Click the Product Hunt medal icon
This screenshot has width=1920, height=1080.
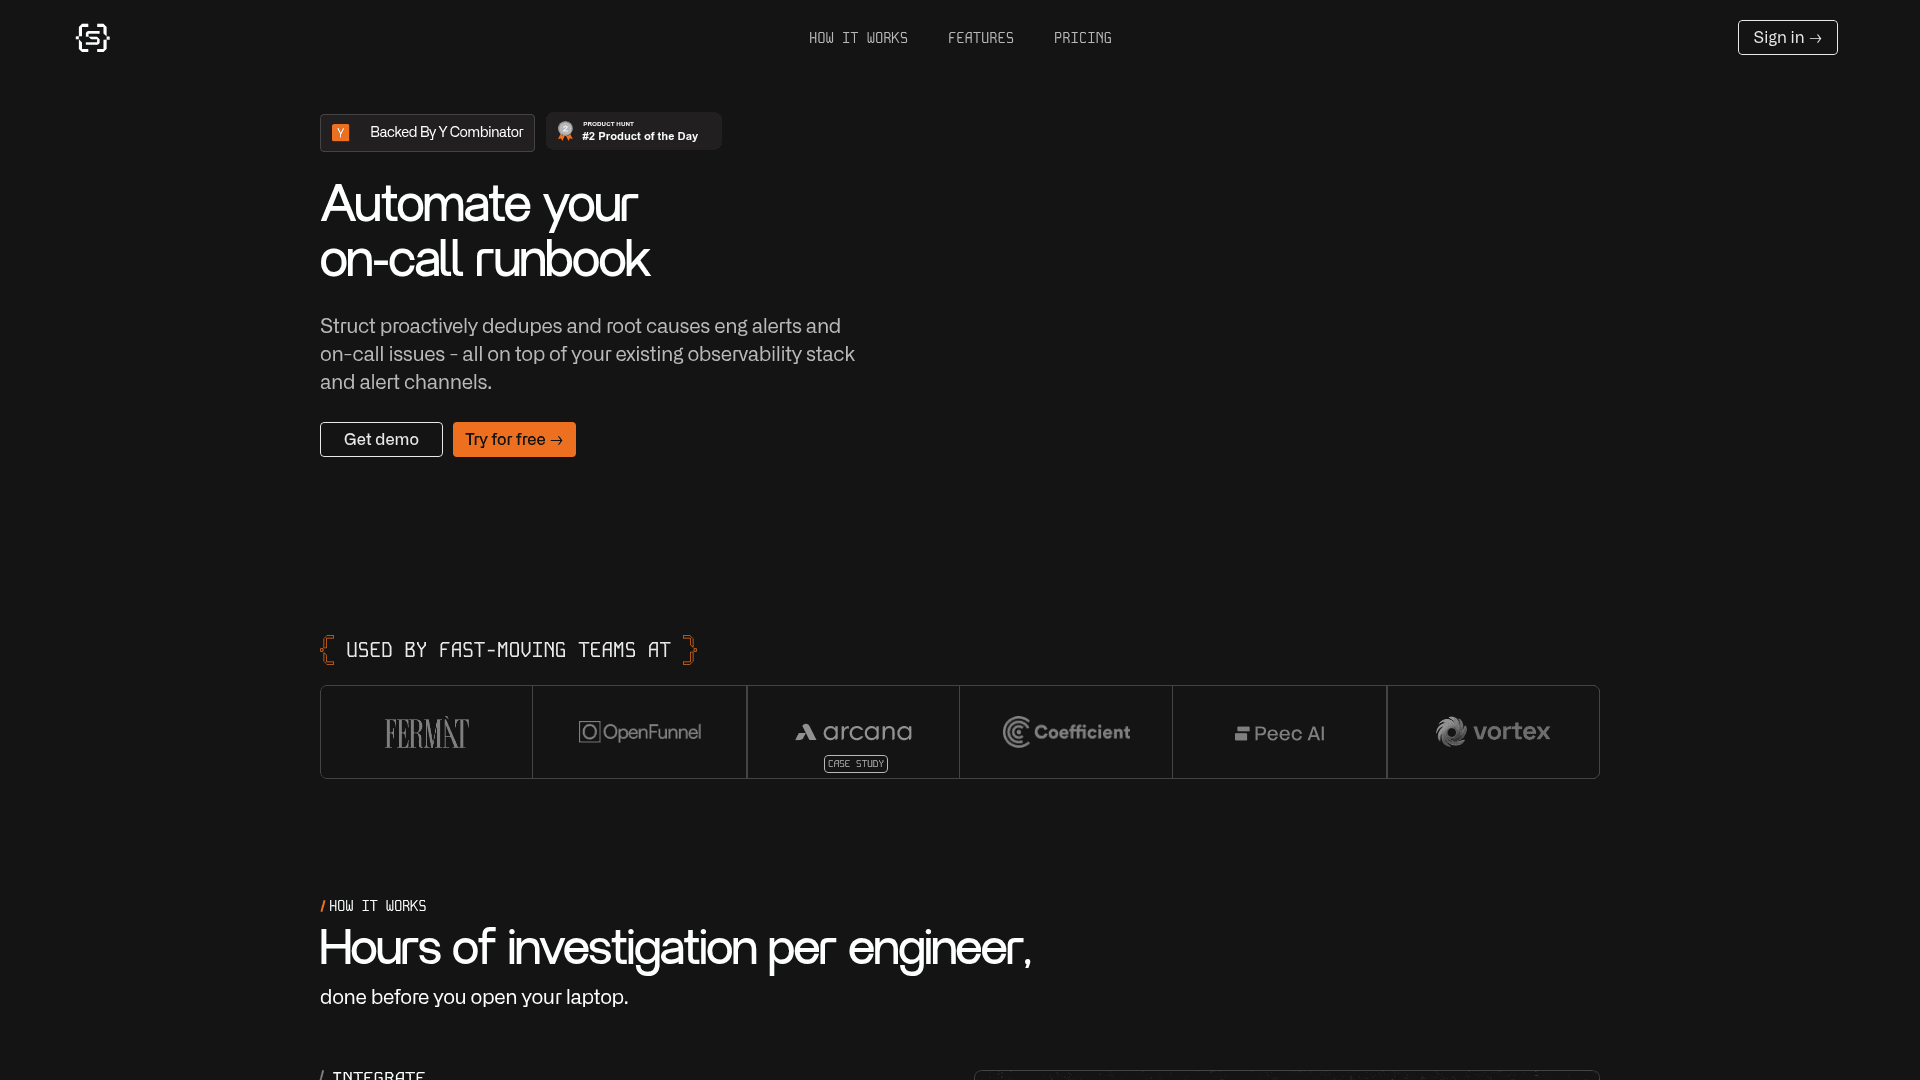coord(565,131)
